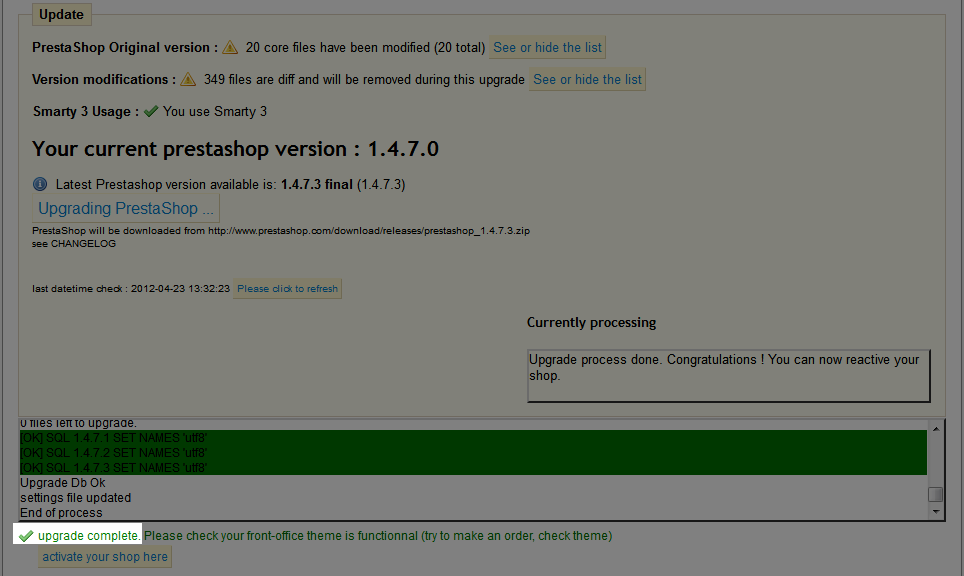Click the Update section legend
This screenshot has width=964, height=576.
[62, 15]
